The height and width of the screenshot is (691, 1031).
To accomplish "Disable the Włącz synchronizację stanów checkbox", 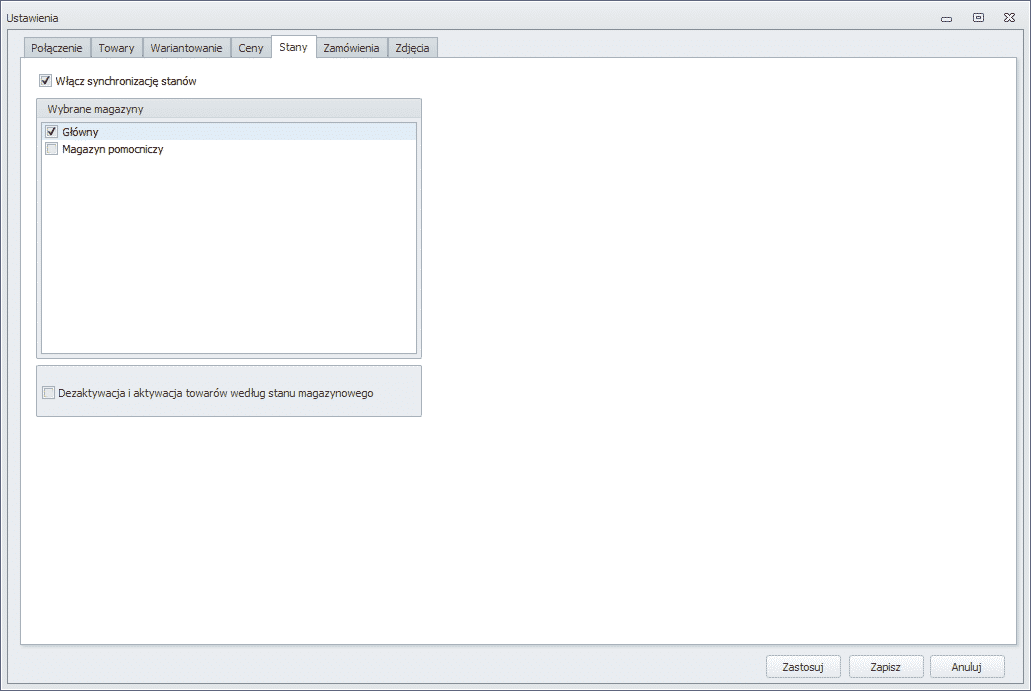I will click(45, 81).
